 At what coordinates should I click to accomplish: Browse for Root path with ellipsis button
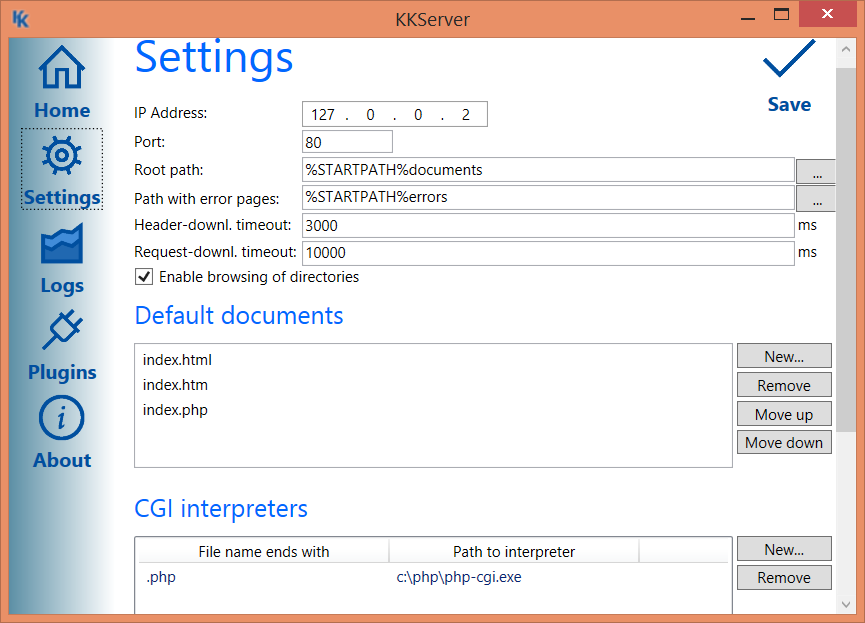816,171
